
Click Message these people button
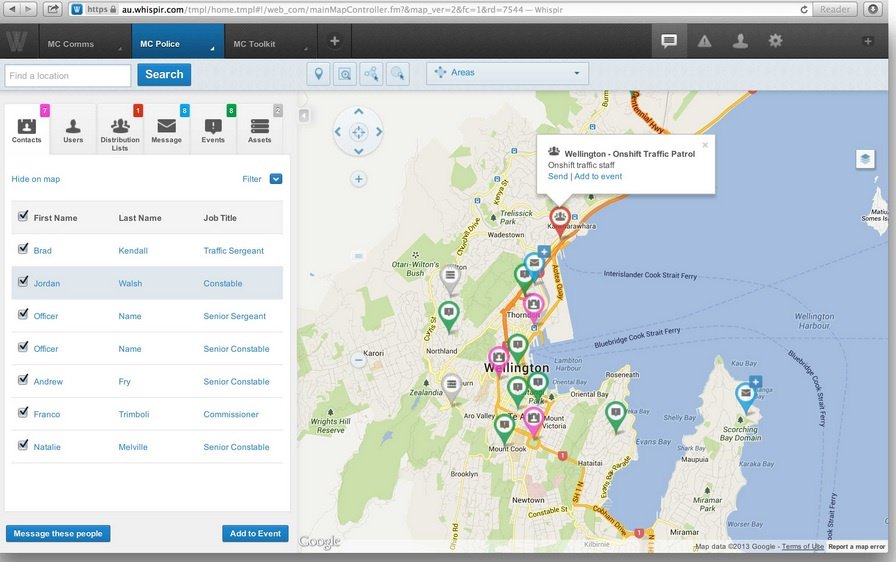(x=58, y=533)
